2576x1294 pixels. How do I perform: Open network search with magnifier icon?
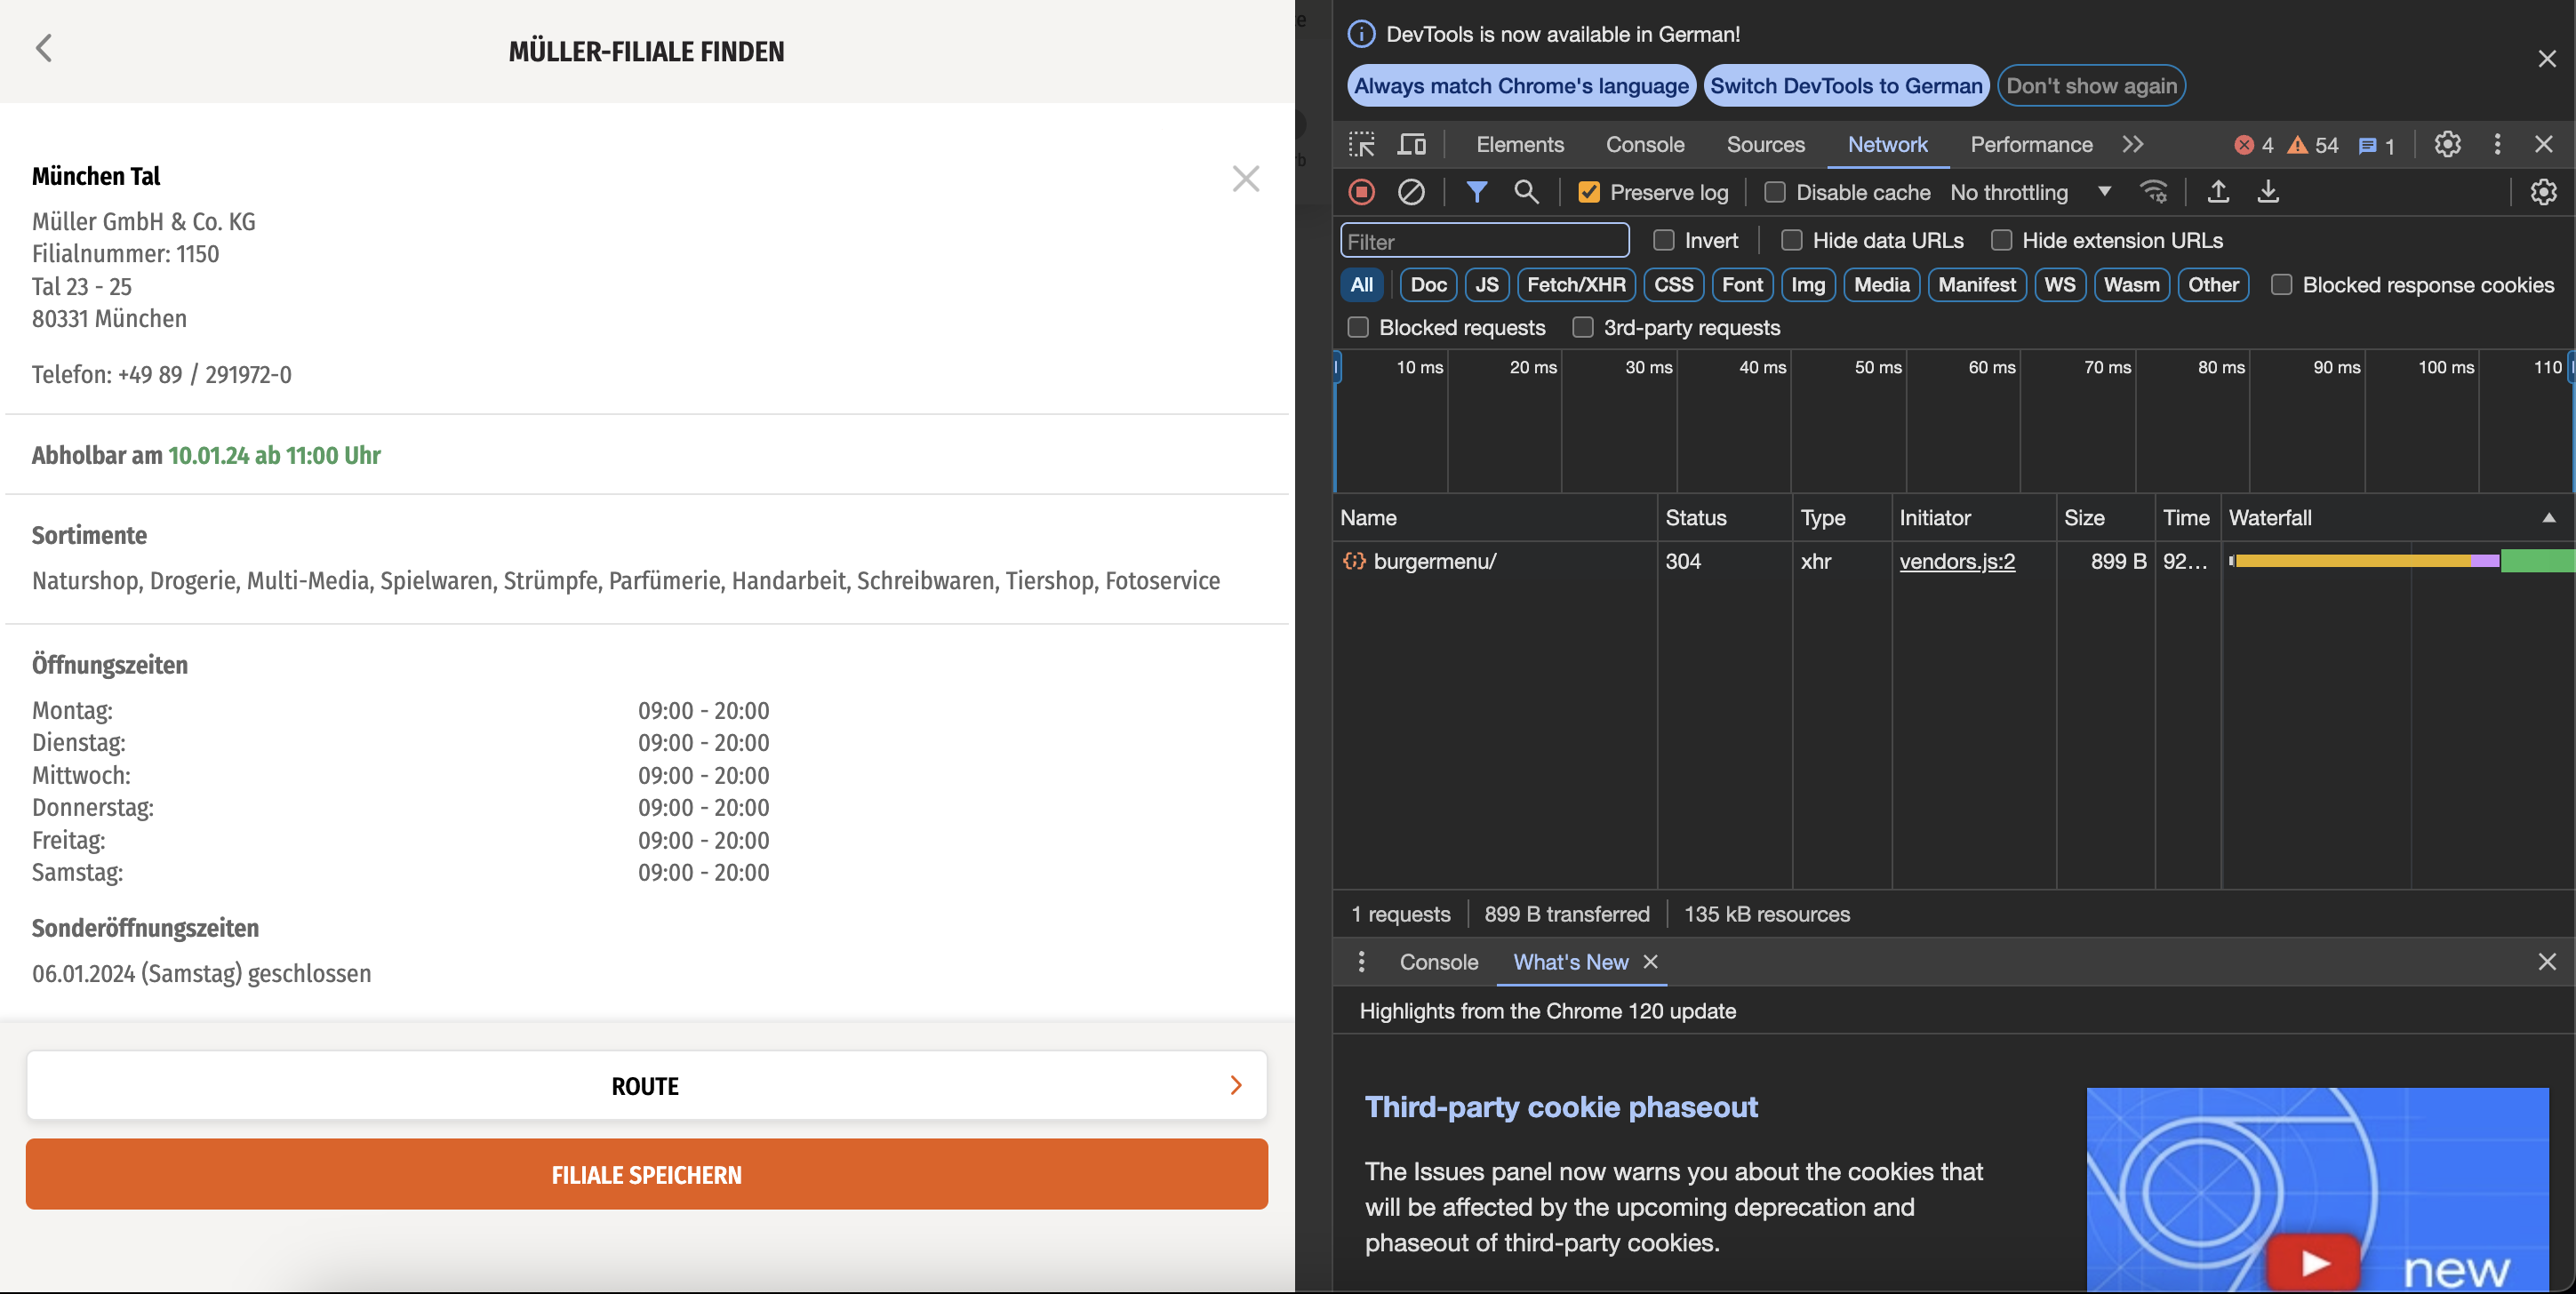click(1525, 192)
